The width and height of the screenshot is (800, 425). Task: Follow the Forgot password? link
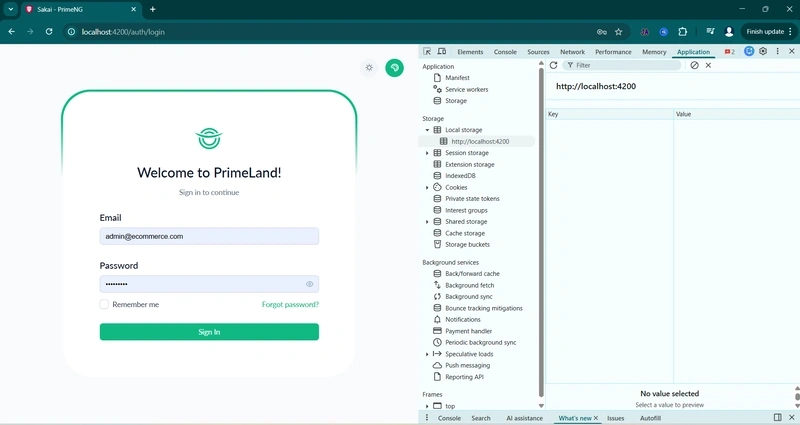click(290, 305)
